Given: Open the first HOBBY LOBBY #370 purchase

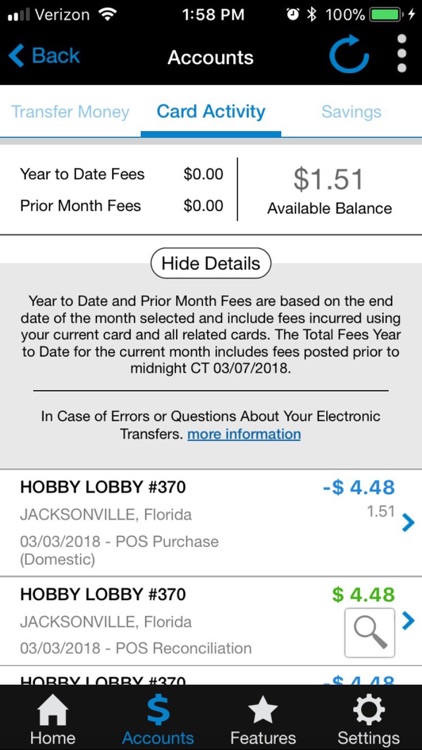Looking at the screenshot, I should 211,523.
